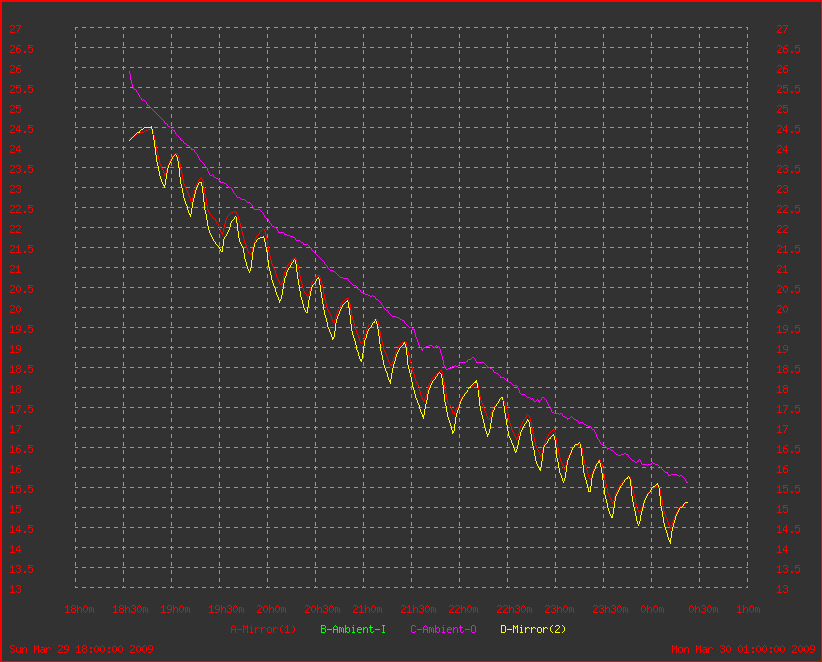
Task: Click the 20h0m time axis label
Action: coord(271,609)
